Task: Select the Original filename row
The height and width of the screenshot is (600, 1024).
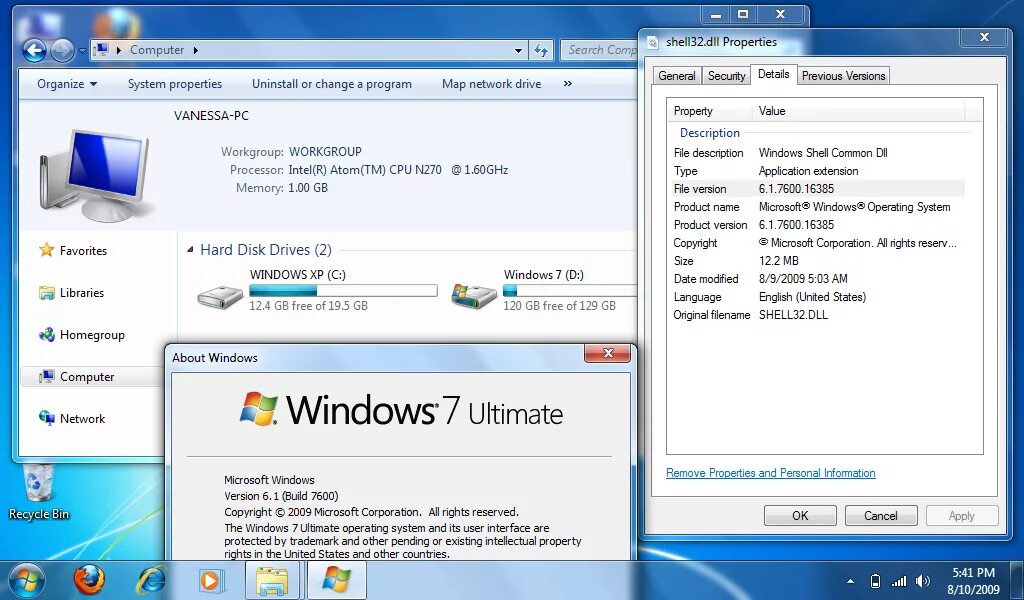Action: click(816, 315)
